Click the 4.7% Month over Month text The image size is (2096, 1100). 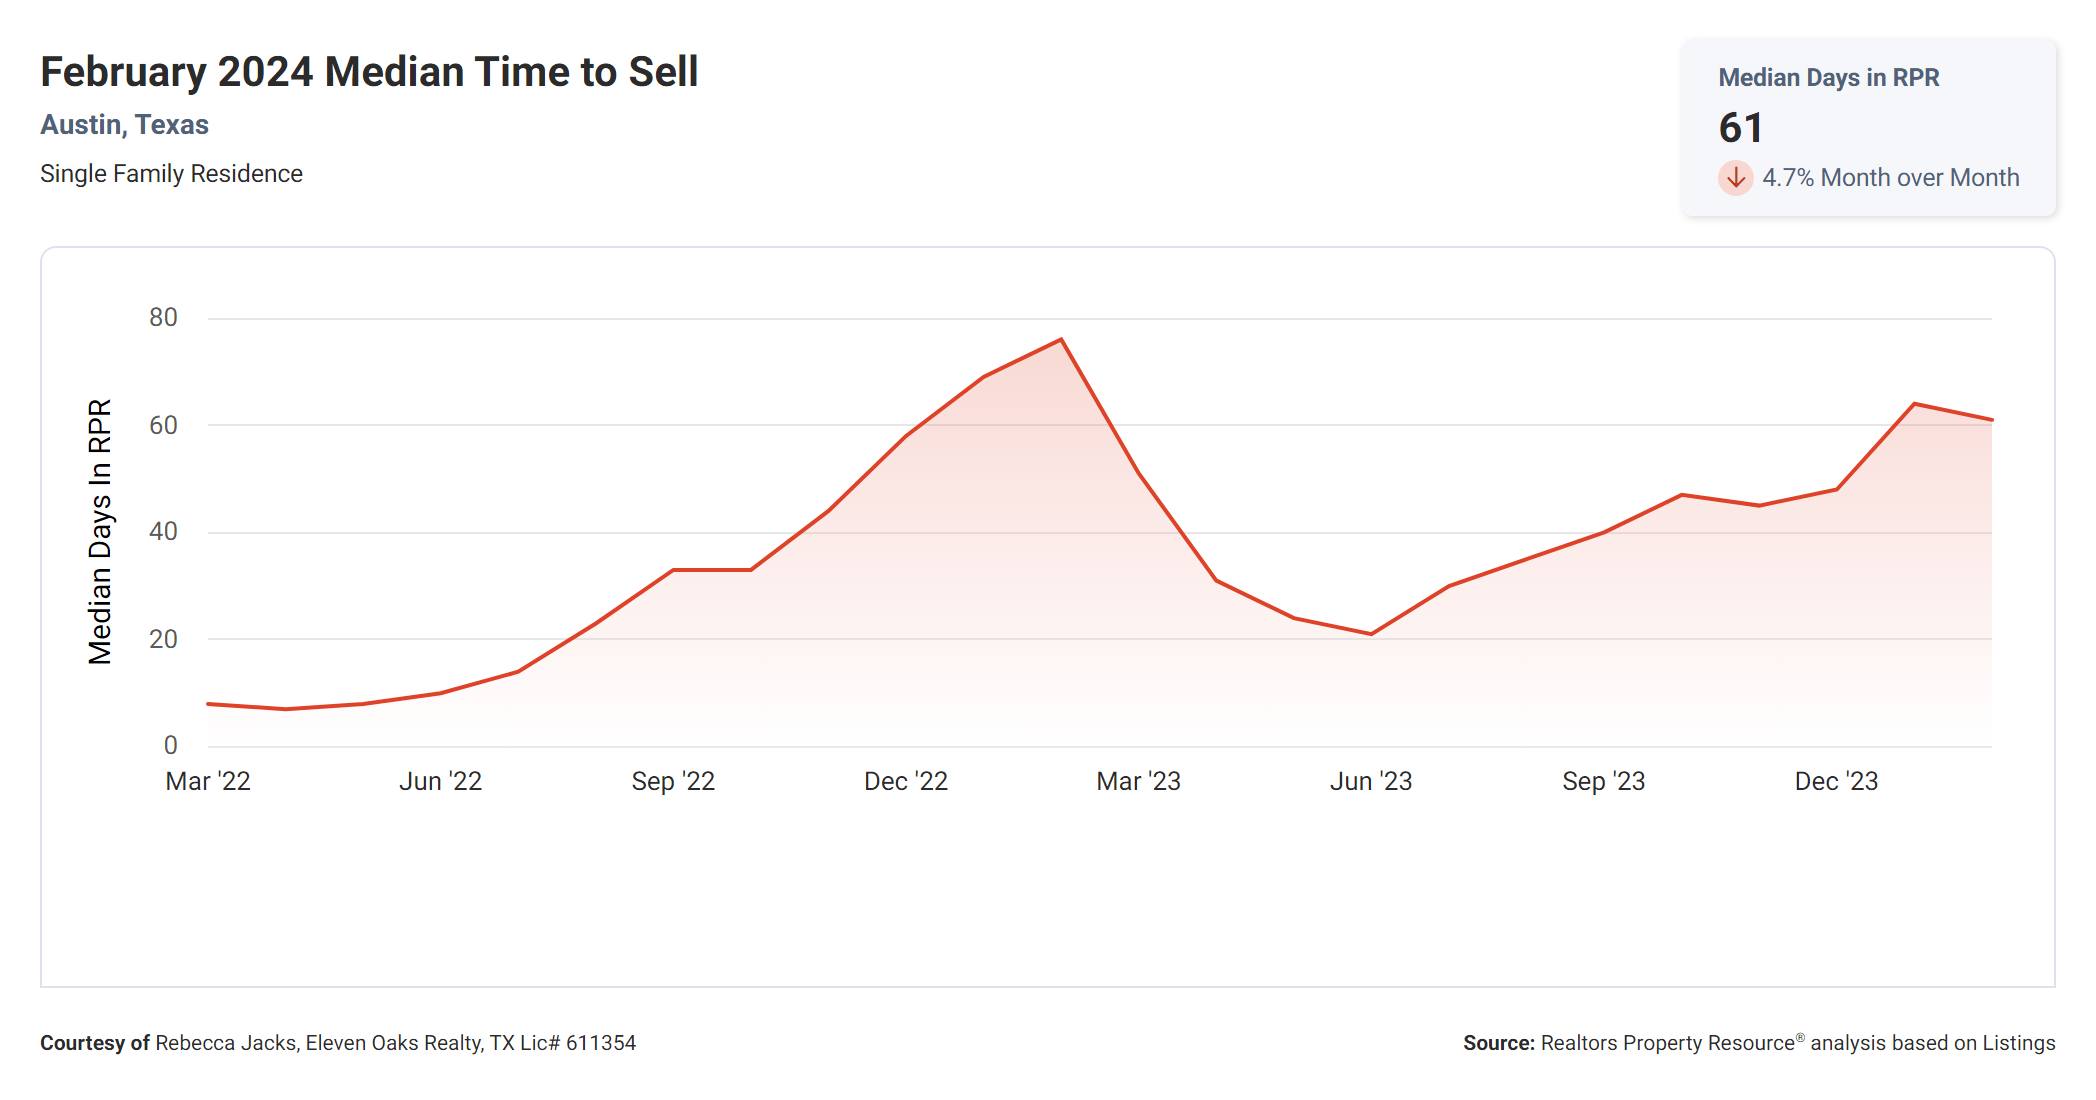coord(1890,178)
